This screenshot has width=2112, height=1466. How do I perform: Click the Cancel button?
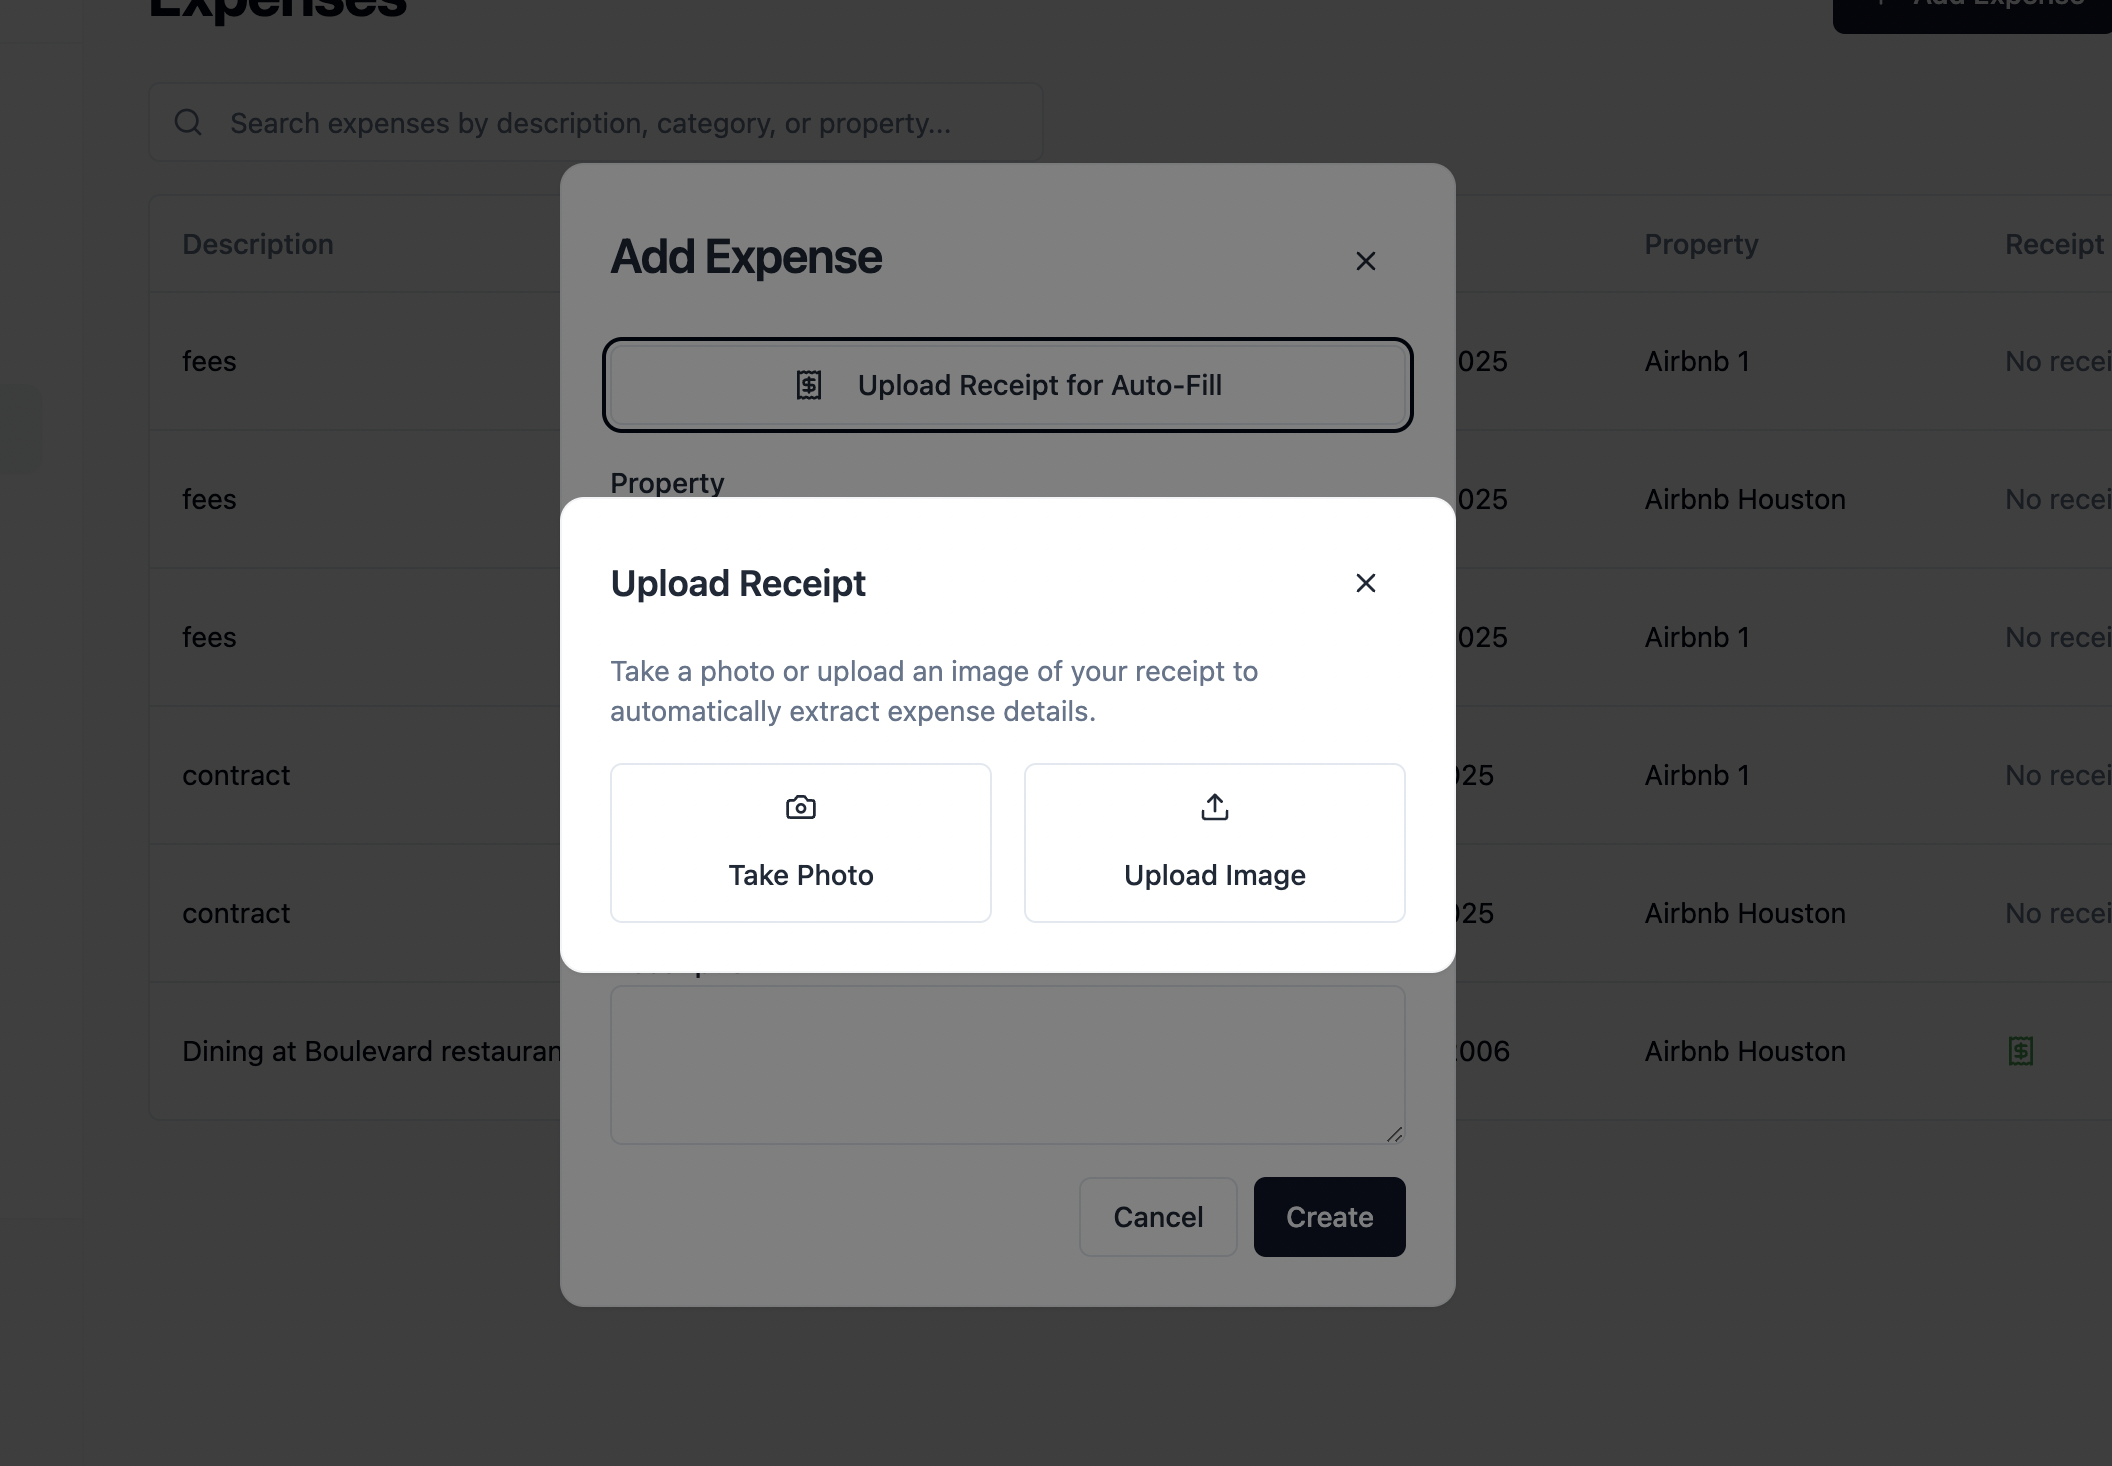1158,1217
